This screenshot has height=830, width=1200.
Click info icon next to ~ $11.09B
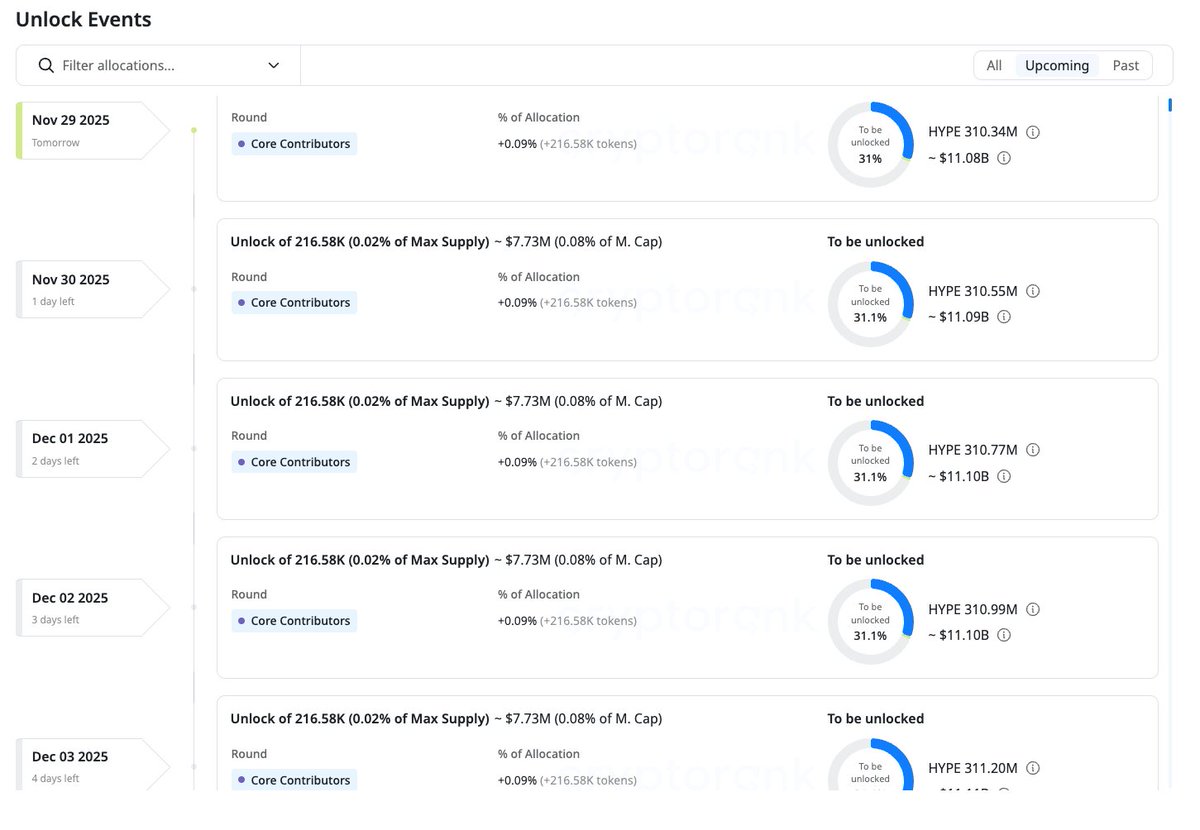(x=1004, y=317)
